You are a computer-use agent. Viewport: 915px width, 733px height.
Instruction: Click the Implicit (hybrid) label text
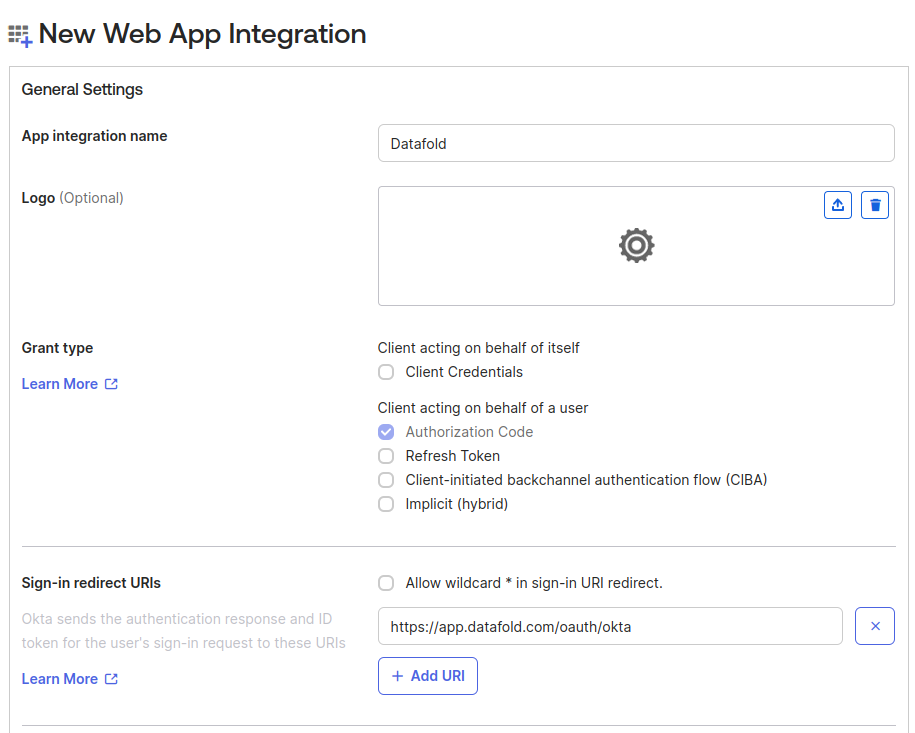(x=456, y=504)
